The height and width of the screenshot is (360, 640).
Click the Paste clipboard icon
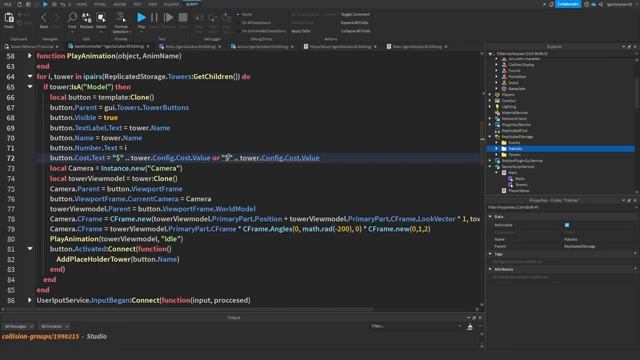pos(9,18)
